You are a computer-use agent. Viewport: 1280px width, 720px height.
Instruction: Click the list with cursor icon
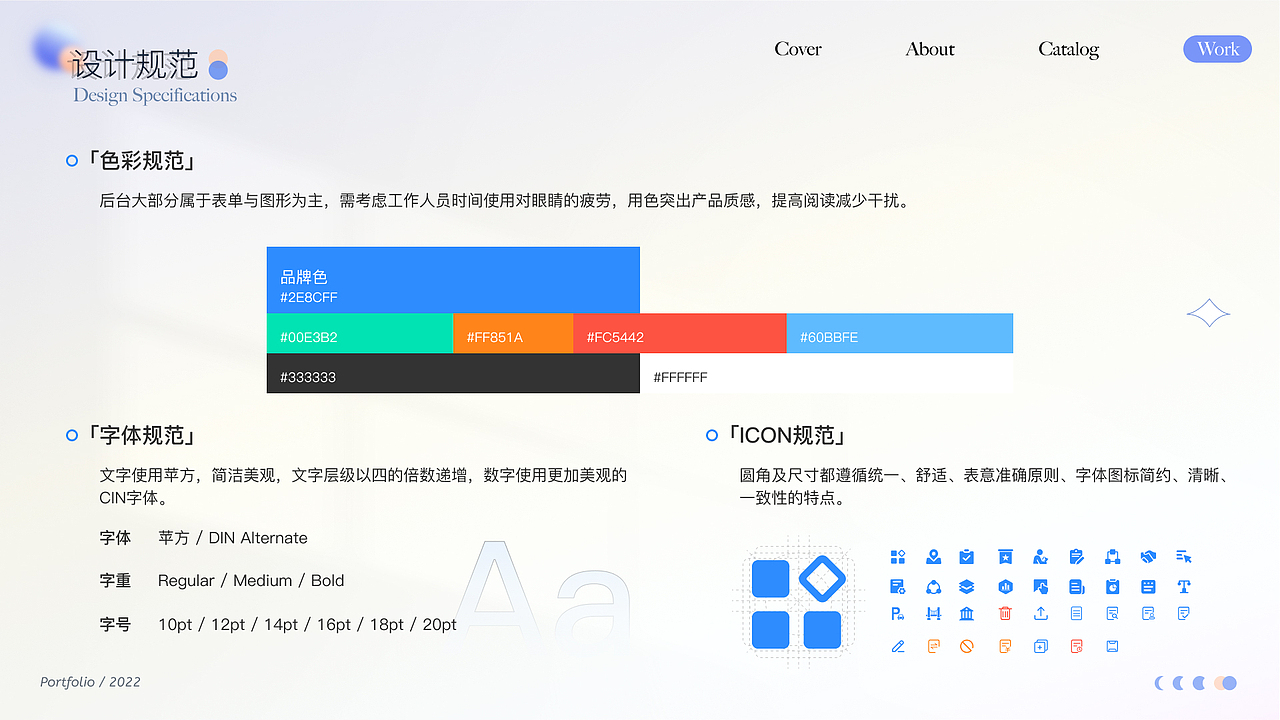click(1184, 557)
